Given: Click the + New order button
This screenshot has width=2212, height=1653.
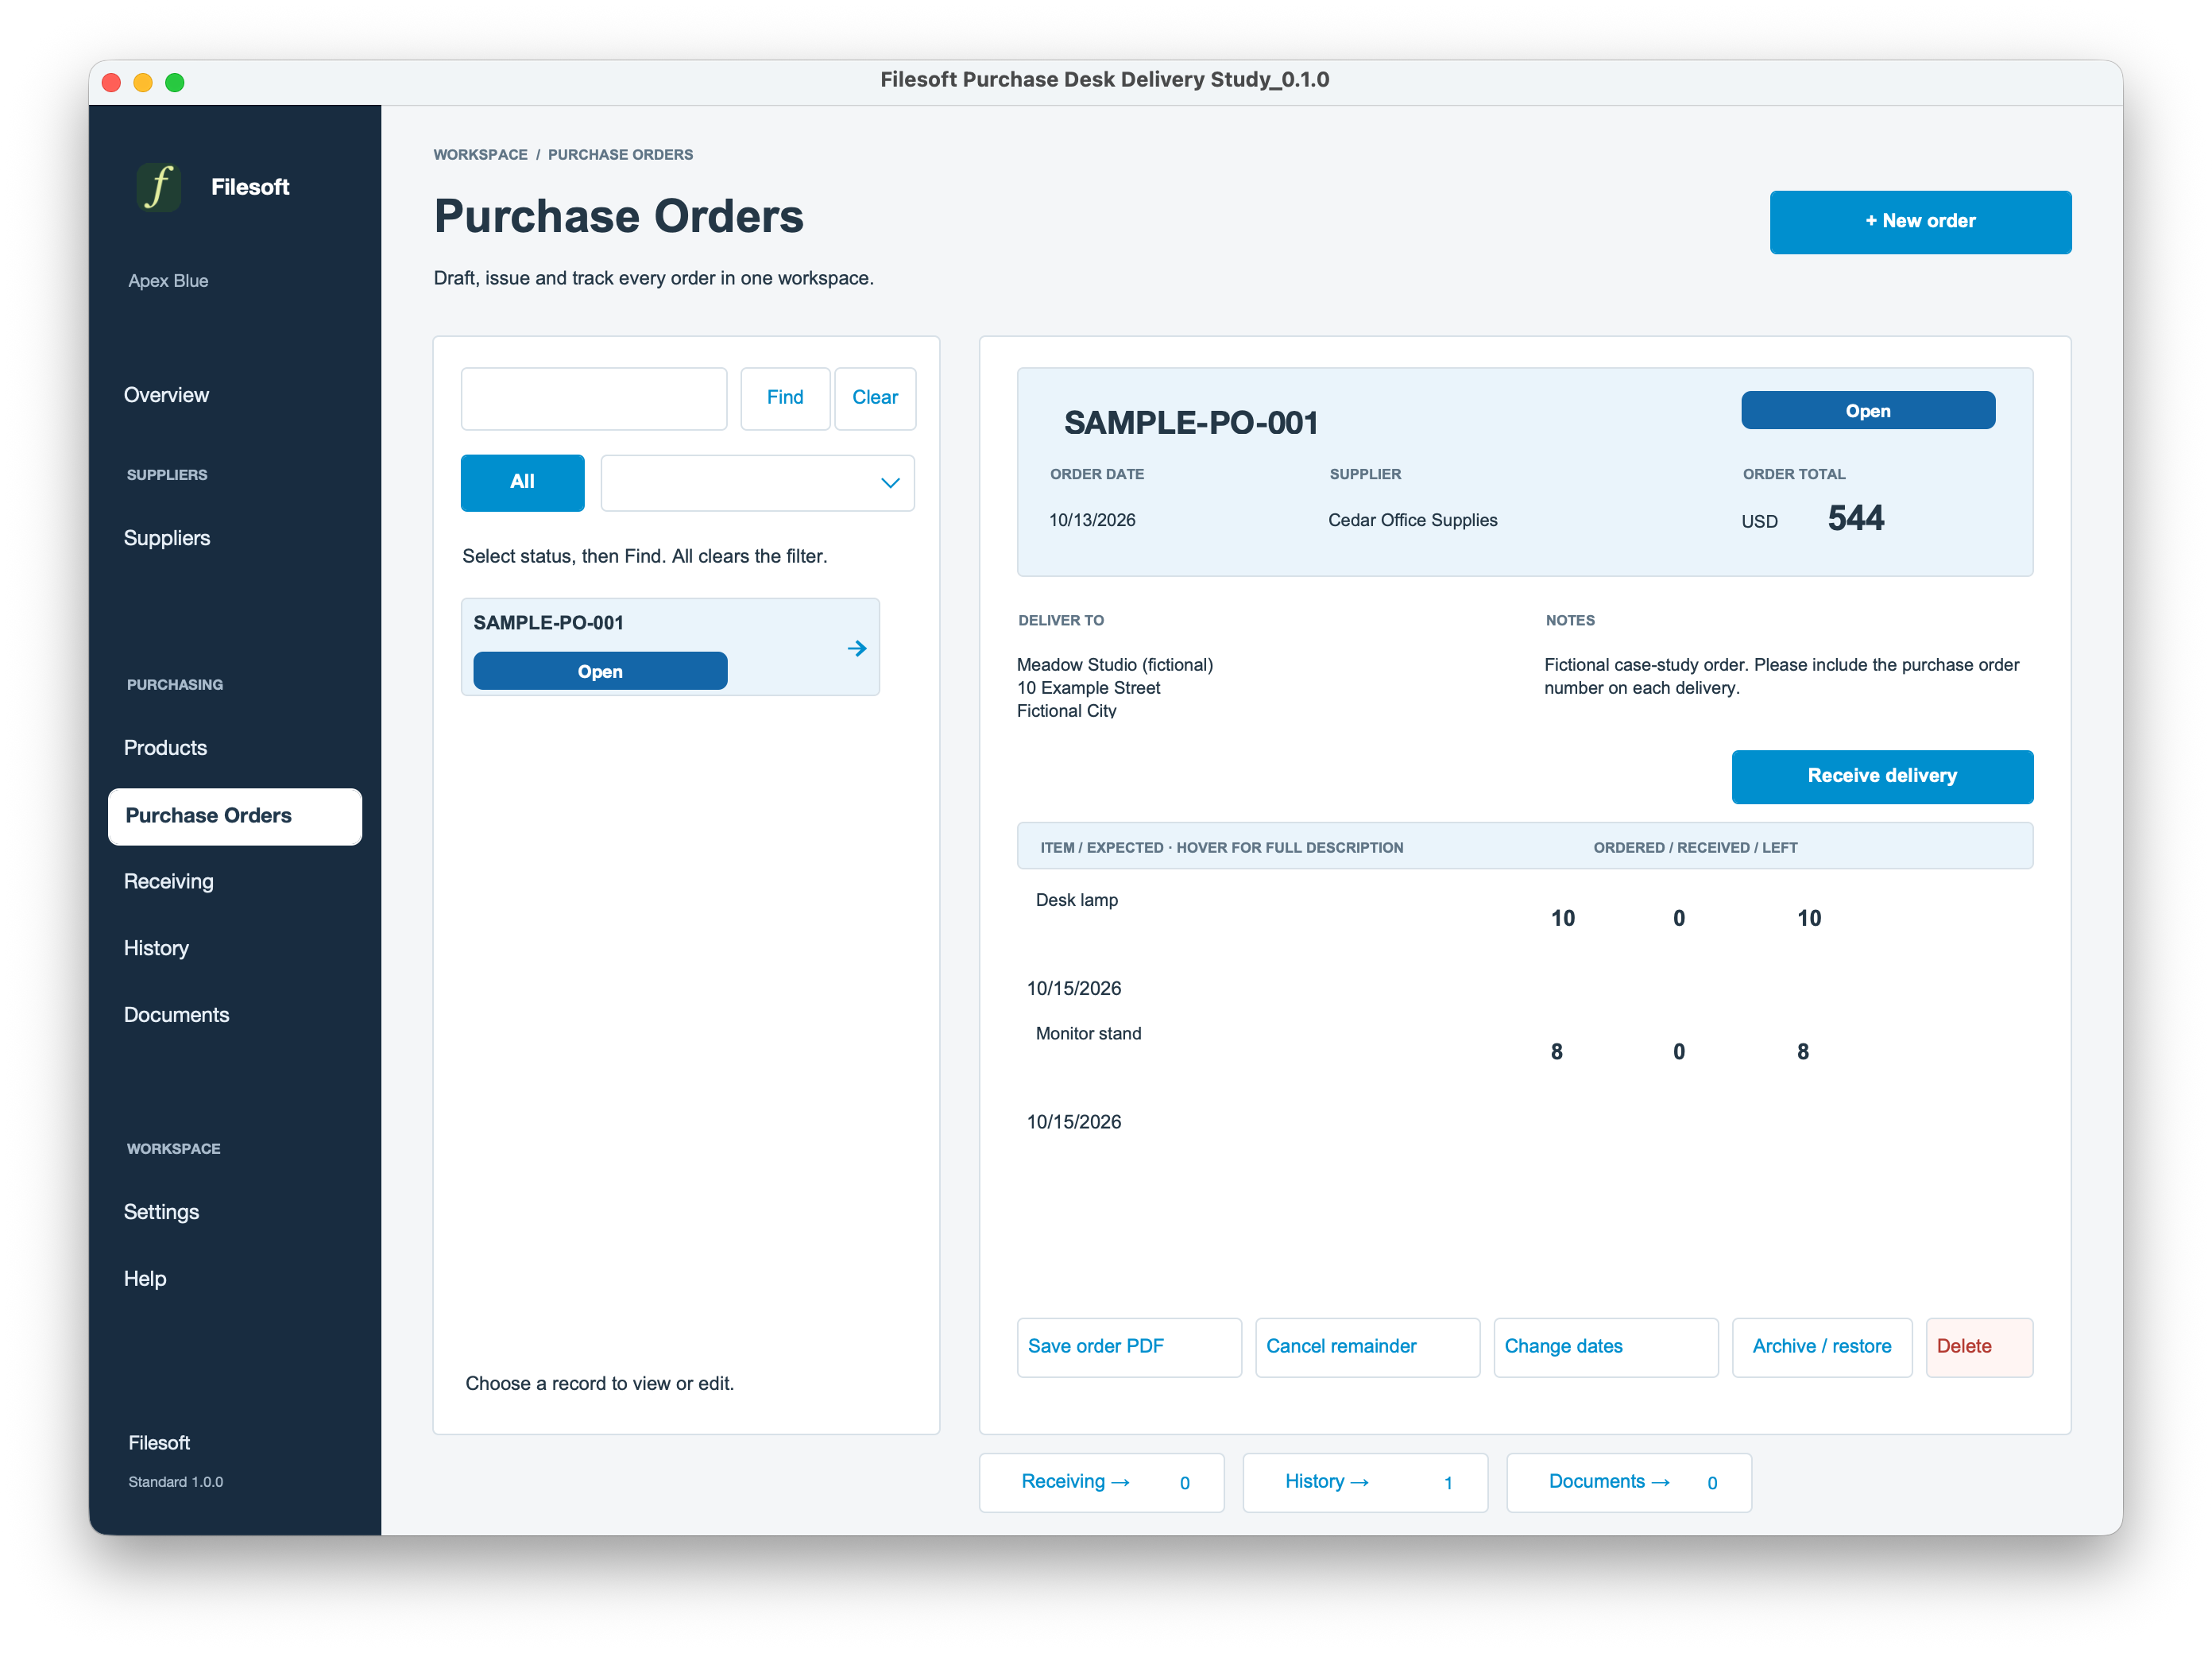Looking at the screenshot, I should click(x=1920, y=222).
